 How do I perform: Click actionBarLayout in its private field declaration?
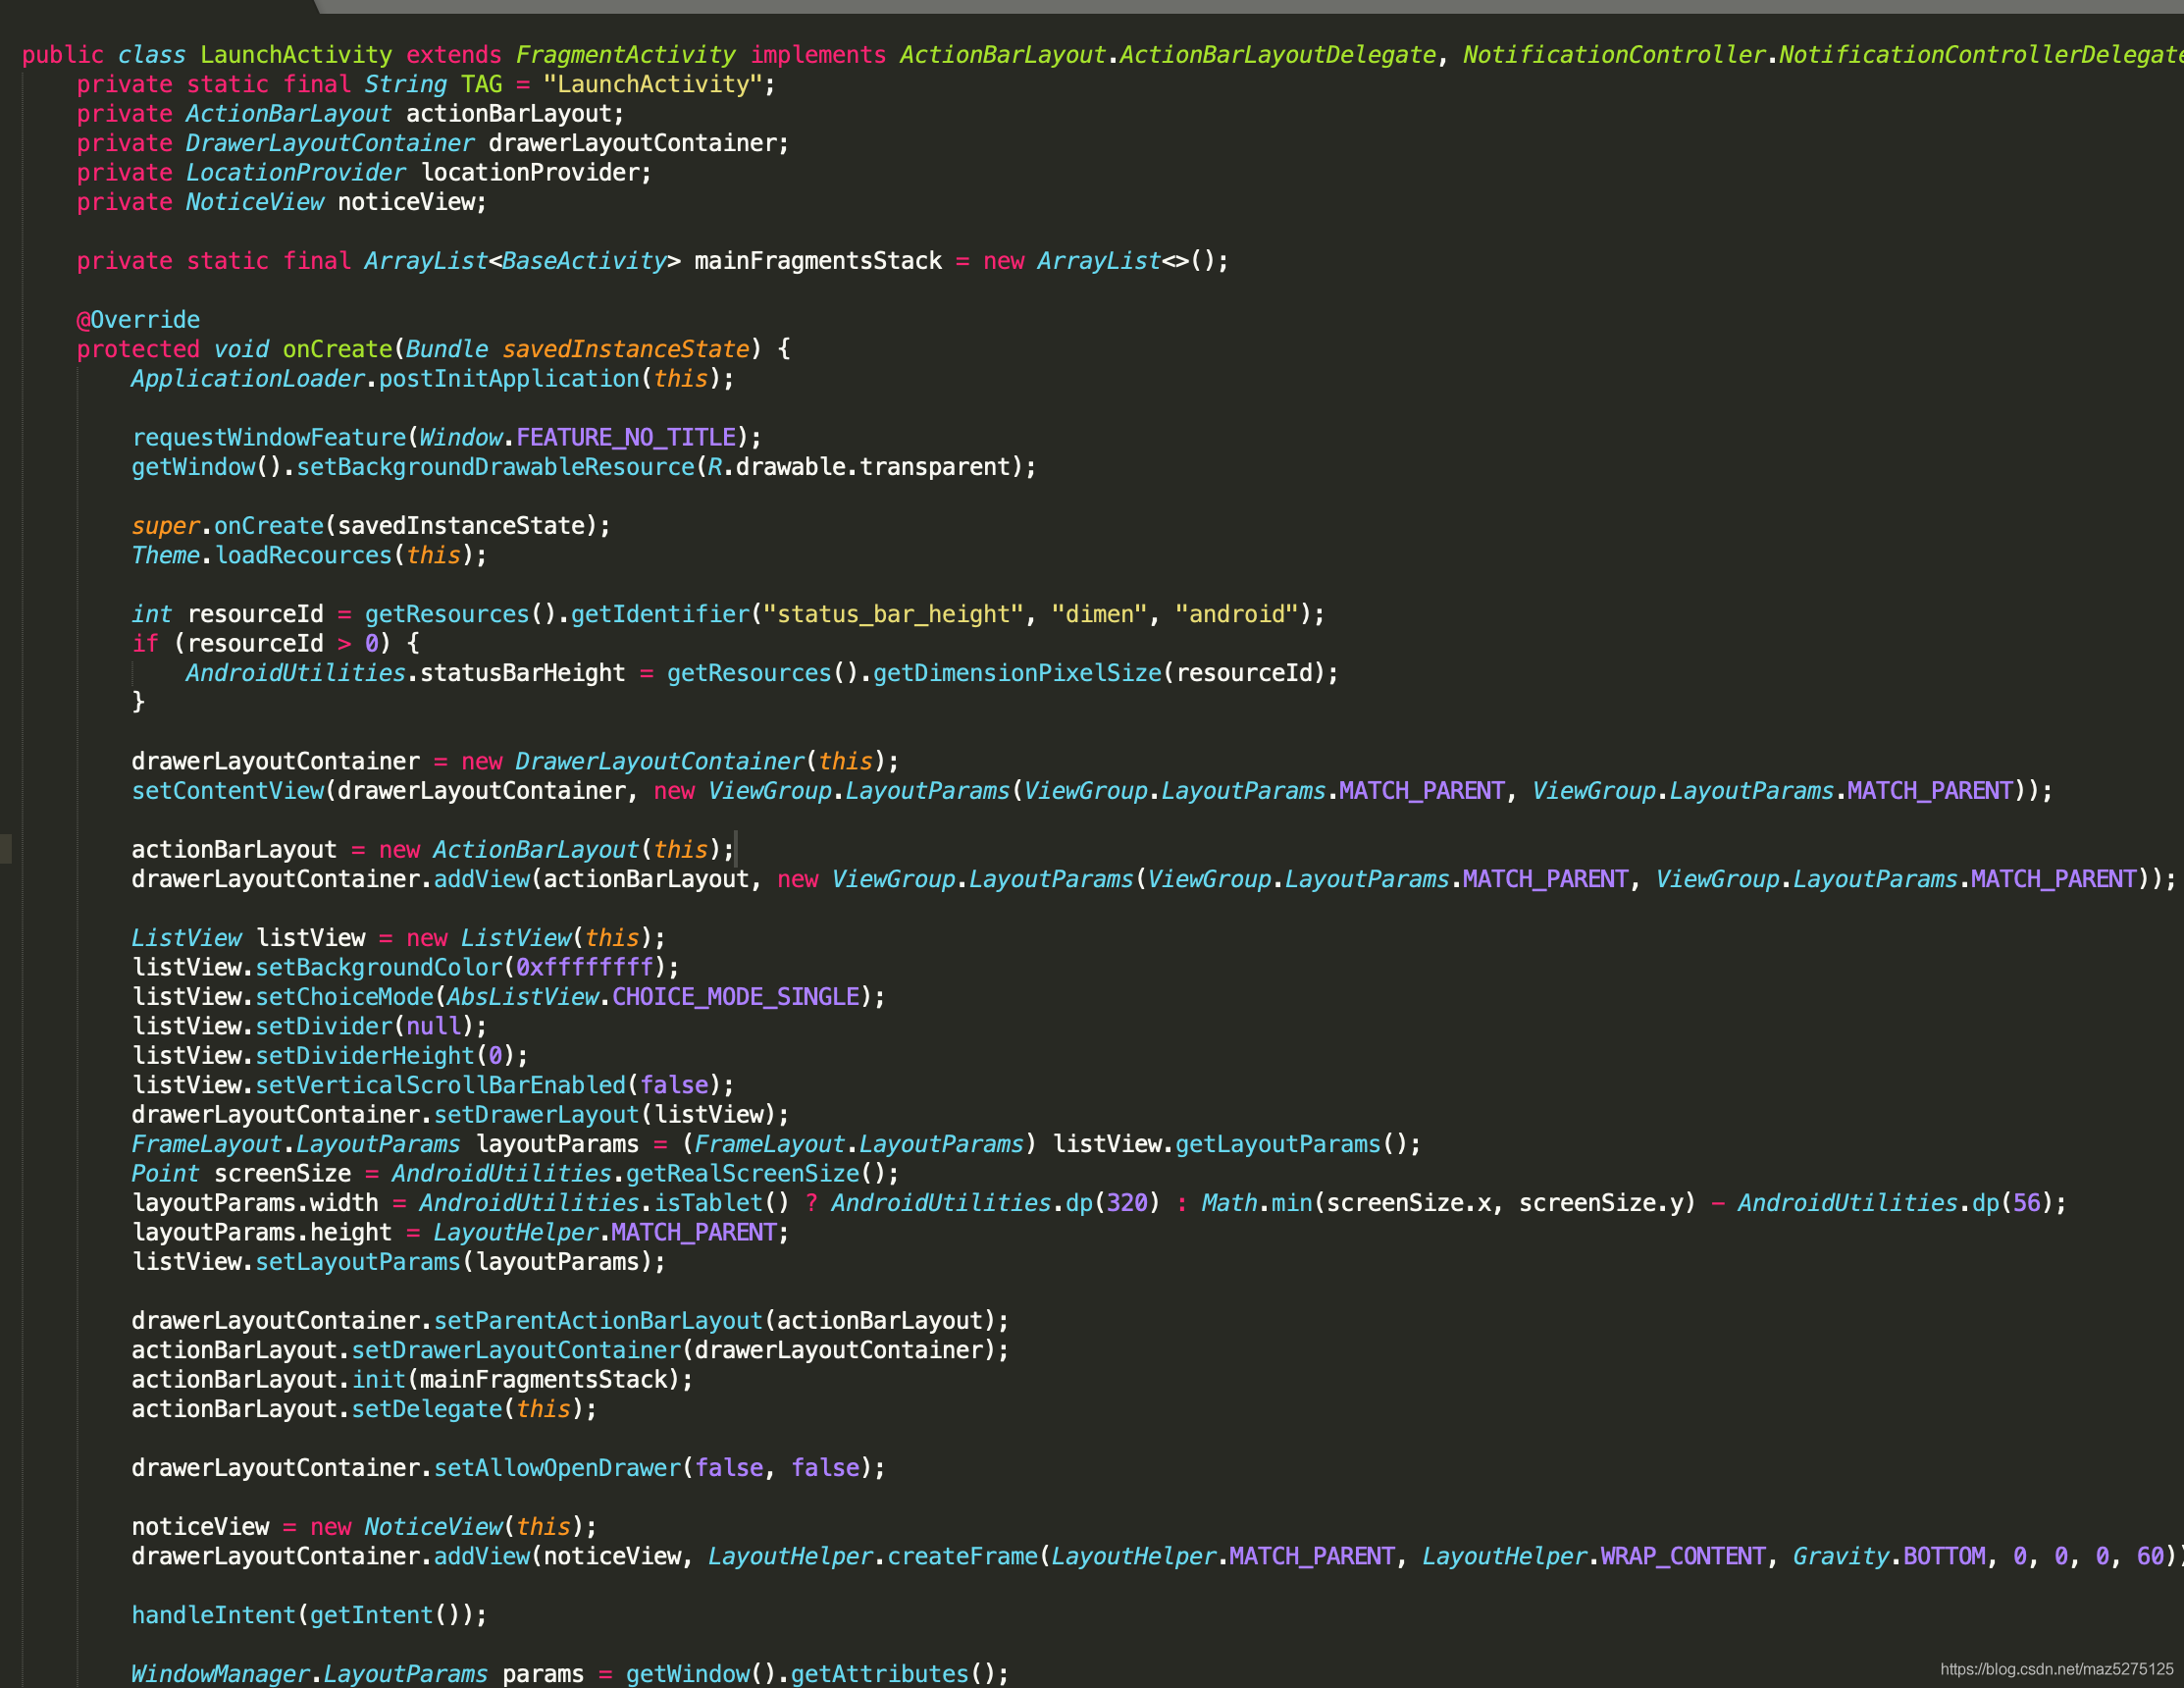tap(508, 114)
